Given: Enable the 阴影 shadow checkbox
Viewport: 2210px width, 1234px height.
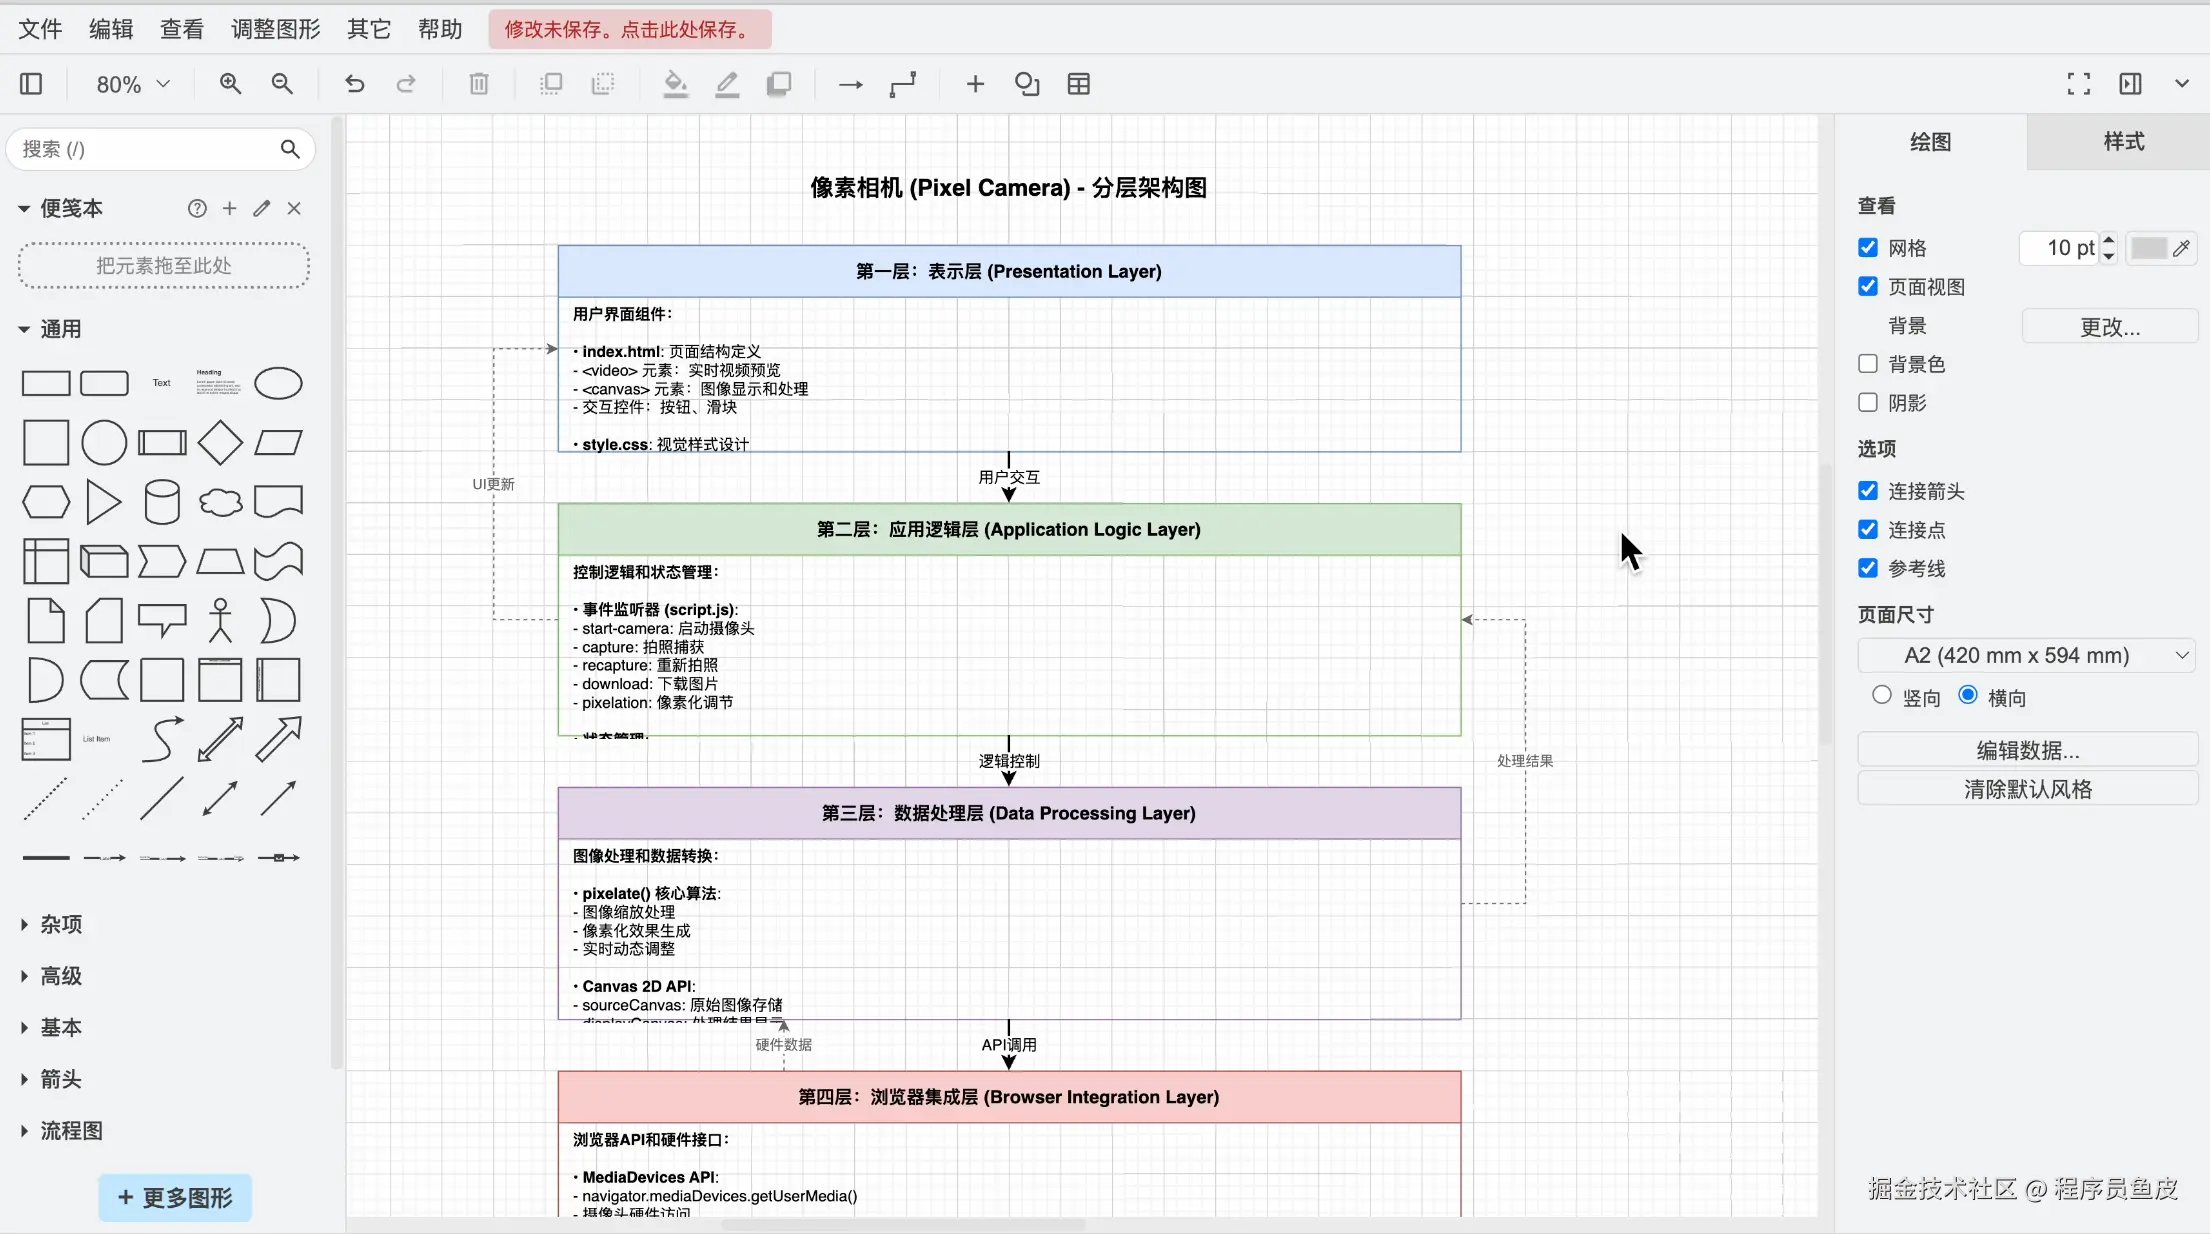Looking at the screenshot, I should click(x=1867, y=402).
